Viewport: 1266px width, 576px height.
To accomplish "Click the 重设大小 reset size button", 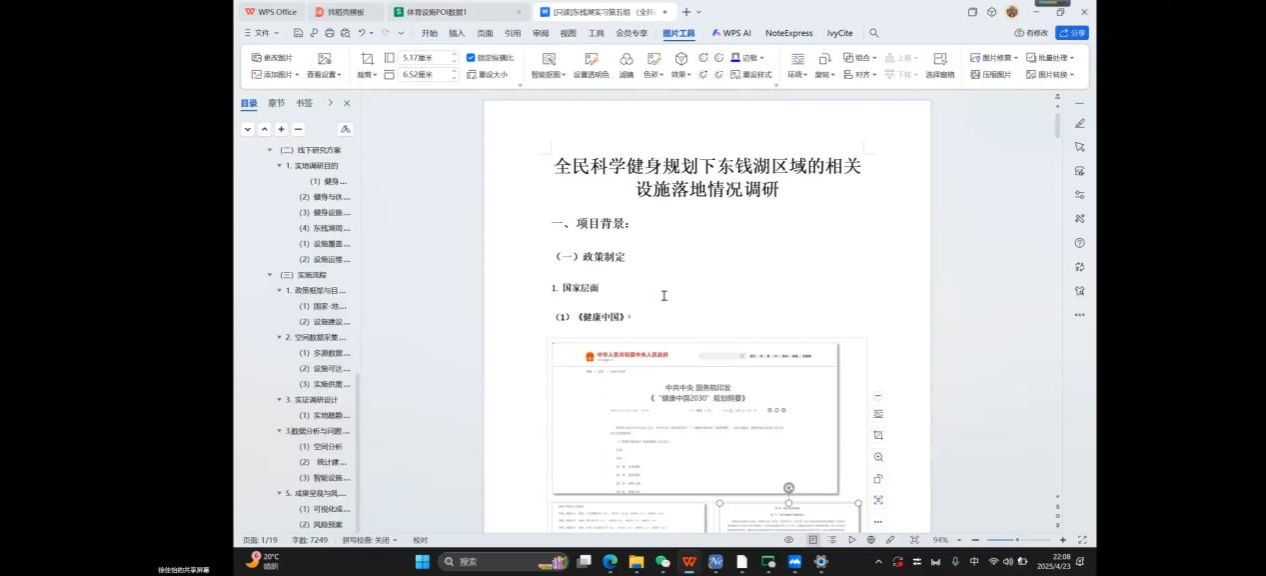I will (x=487, y=75).
